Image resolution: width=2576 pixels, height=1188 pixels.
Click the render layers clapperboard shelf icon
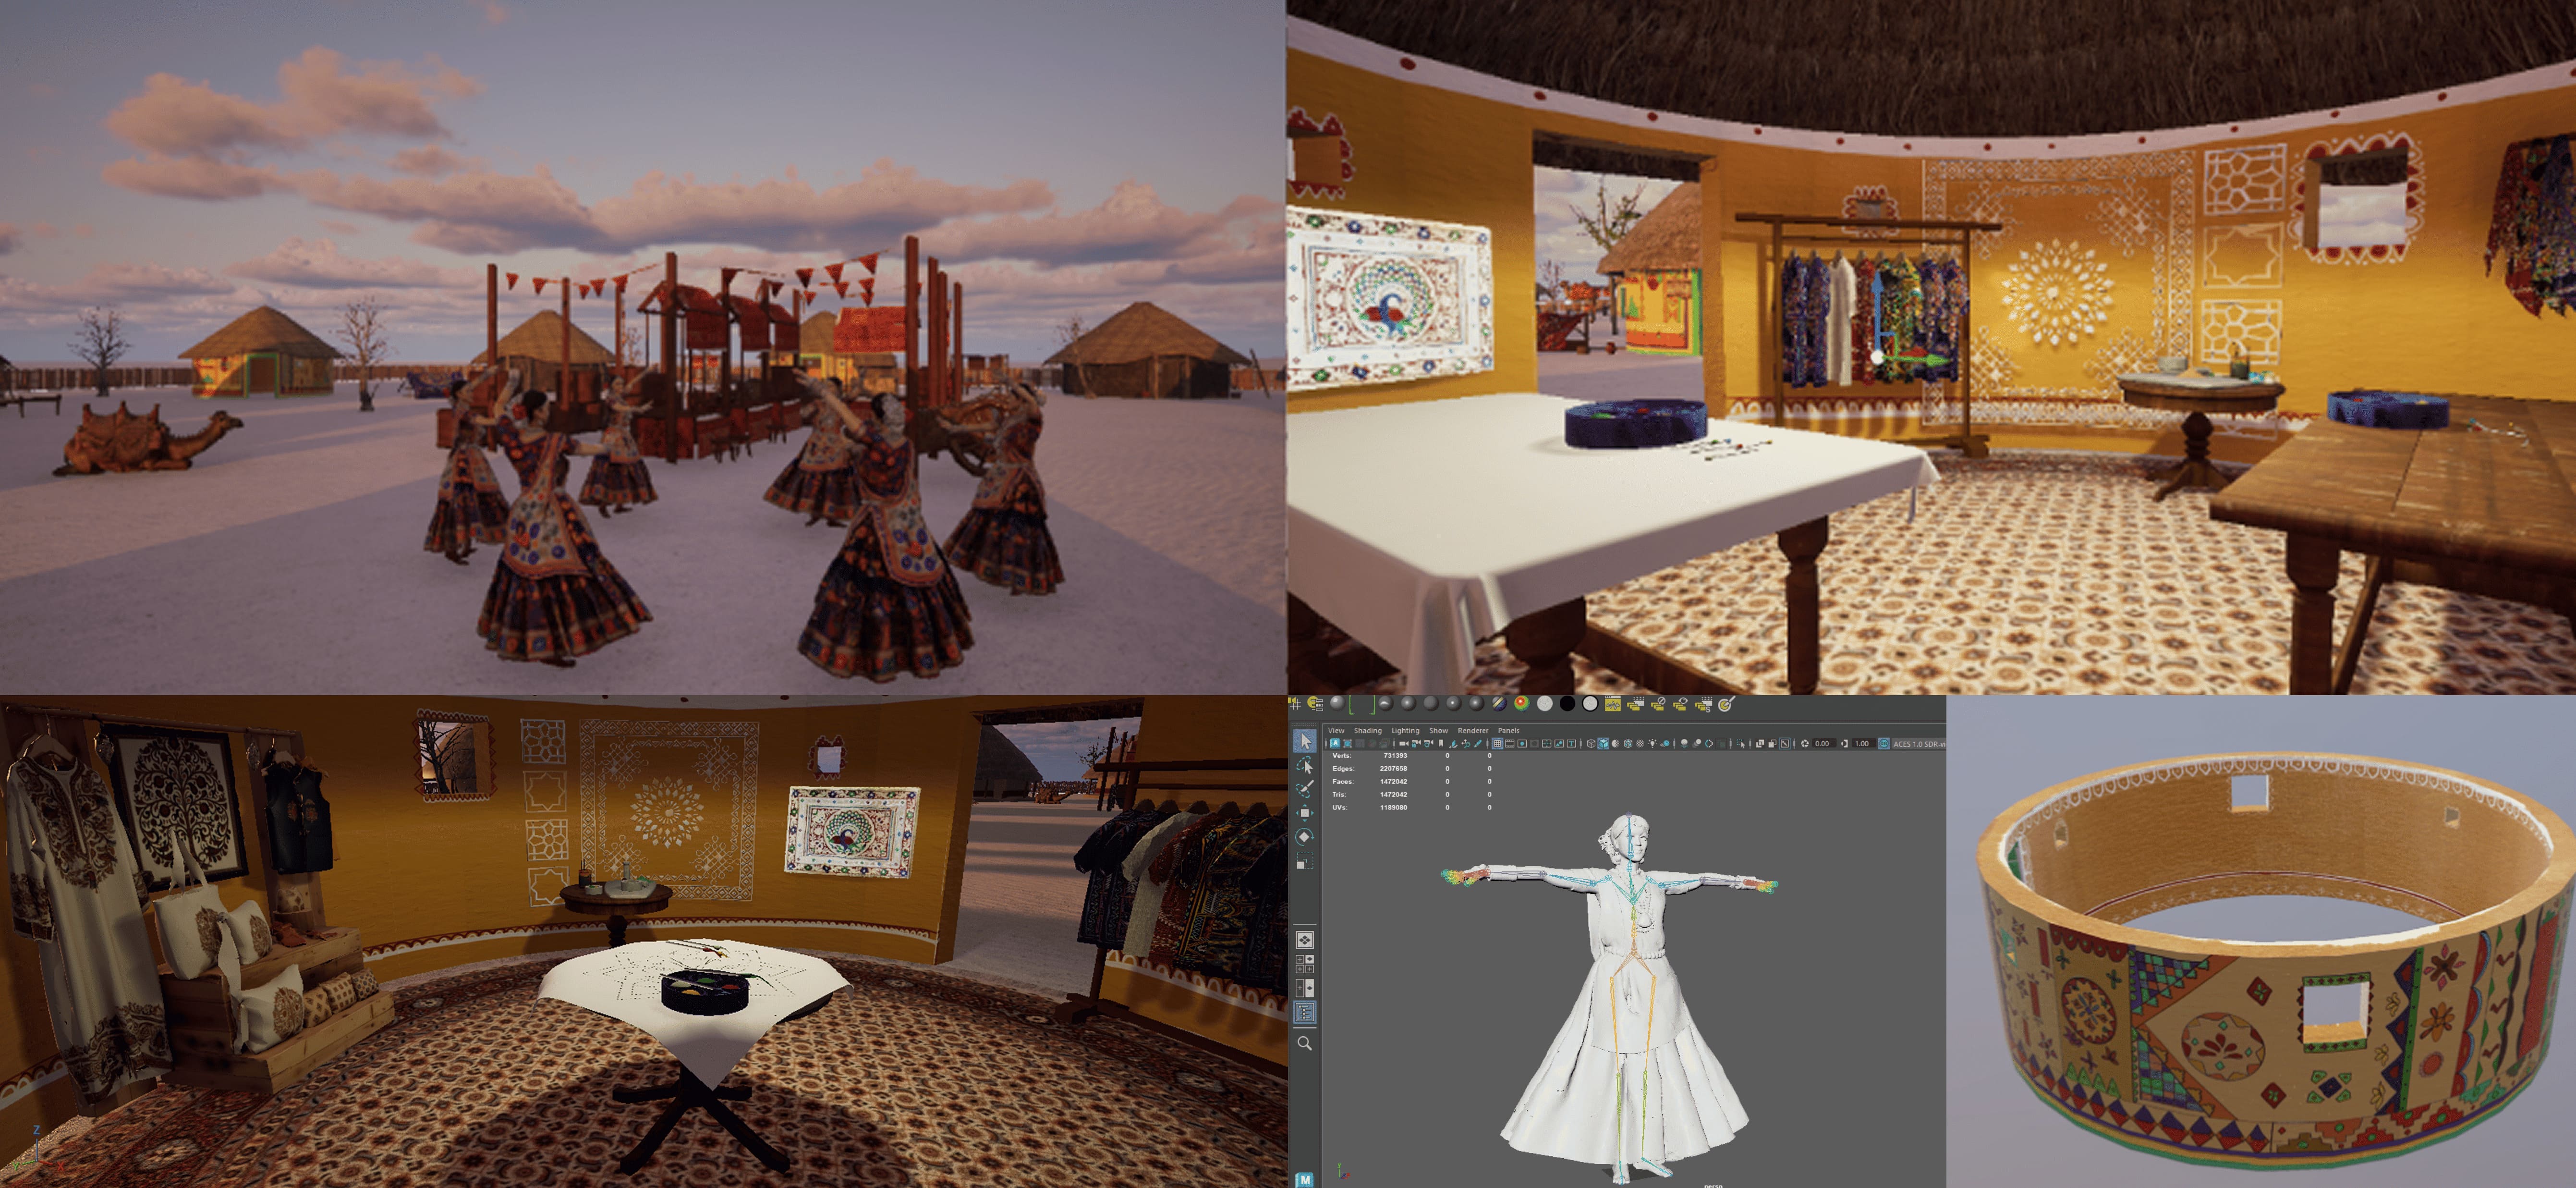pyautogui.click(x=1635, y=703)
